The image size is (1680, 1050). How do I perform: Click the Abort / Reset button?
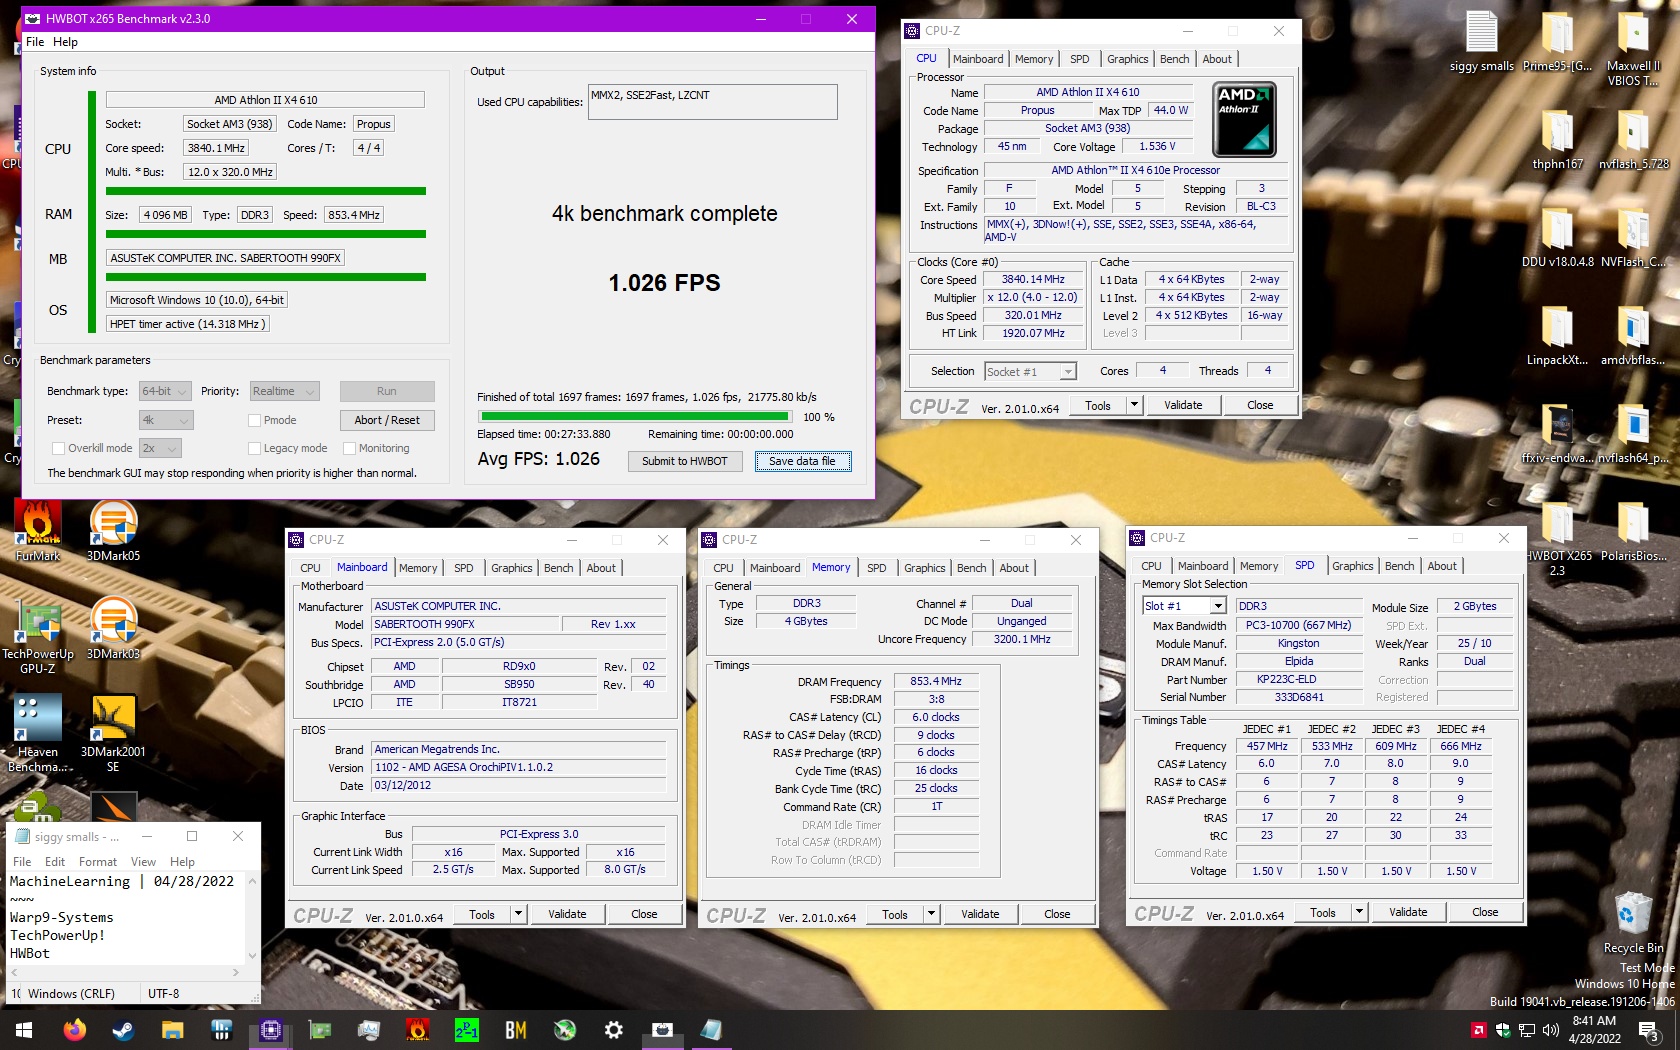(x=386, y=420)
